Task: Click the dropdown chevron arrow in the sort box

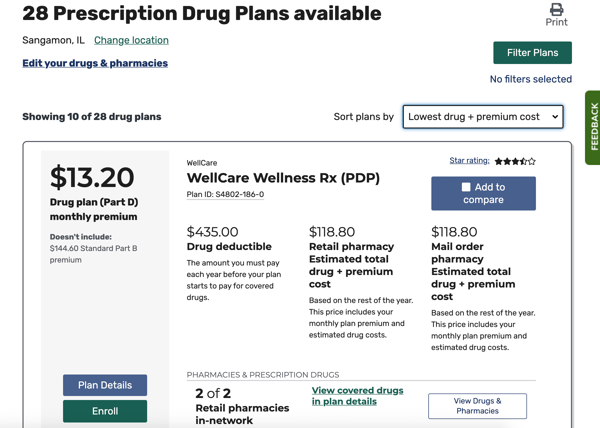Action: (555, 117)
